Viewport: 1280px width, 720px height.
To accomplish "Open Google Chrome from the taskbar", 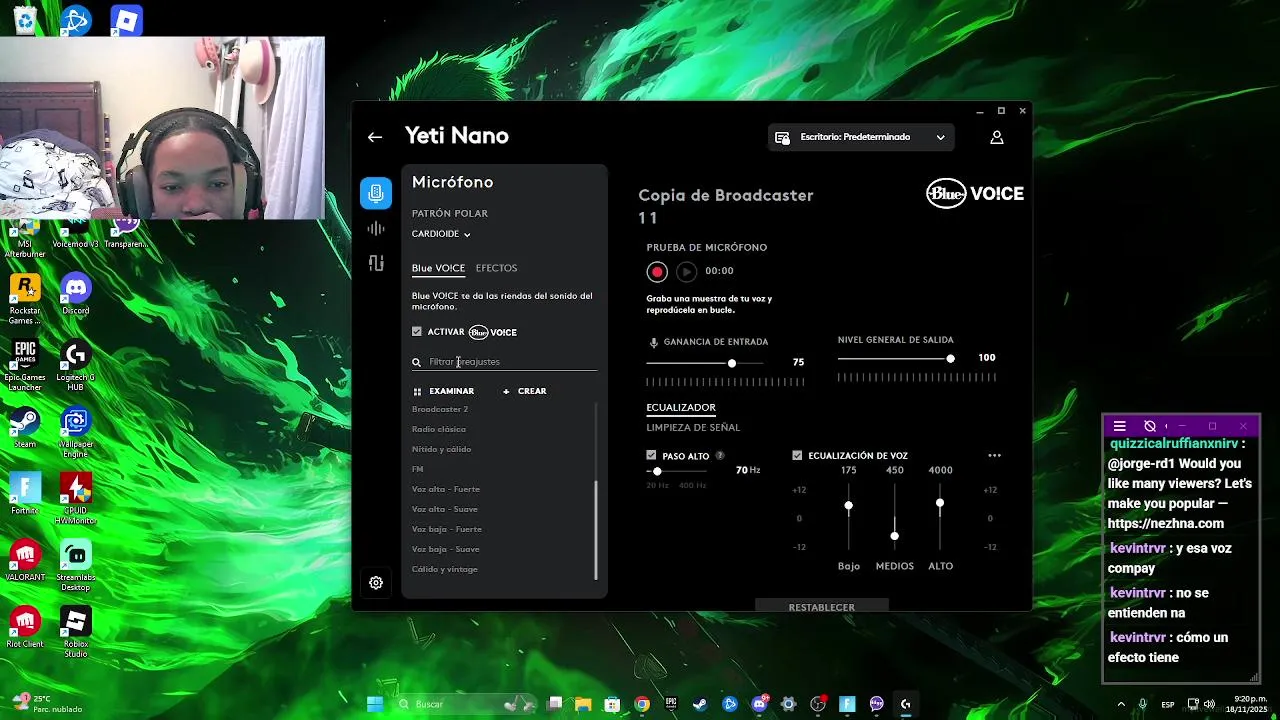I will [642, 704].
